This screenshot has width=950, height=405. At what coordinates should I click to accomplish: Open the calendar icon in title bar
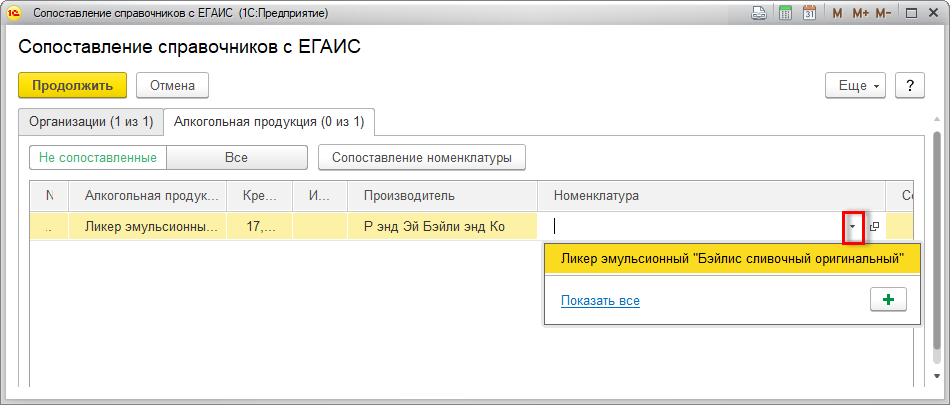coord(809,14)
